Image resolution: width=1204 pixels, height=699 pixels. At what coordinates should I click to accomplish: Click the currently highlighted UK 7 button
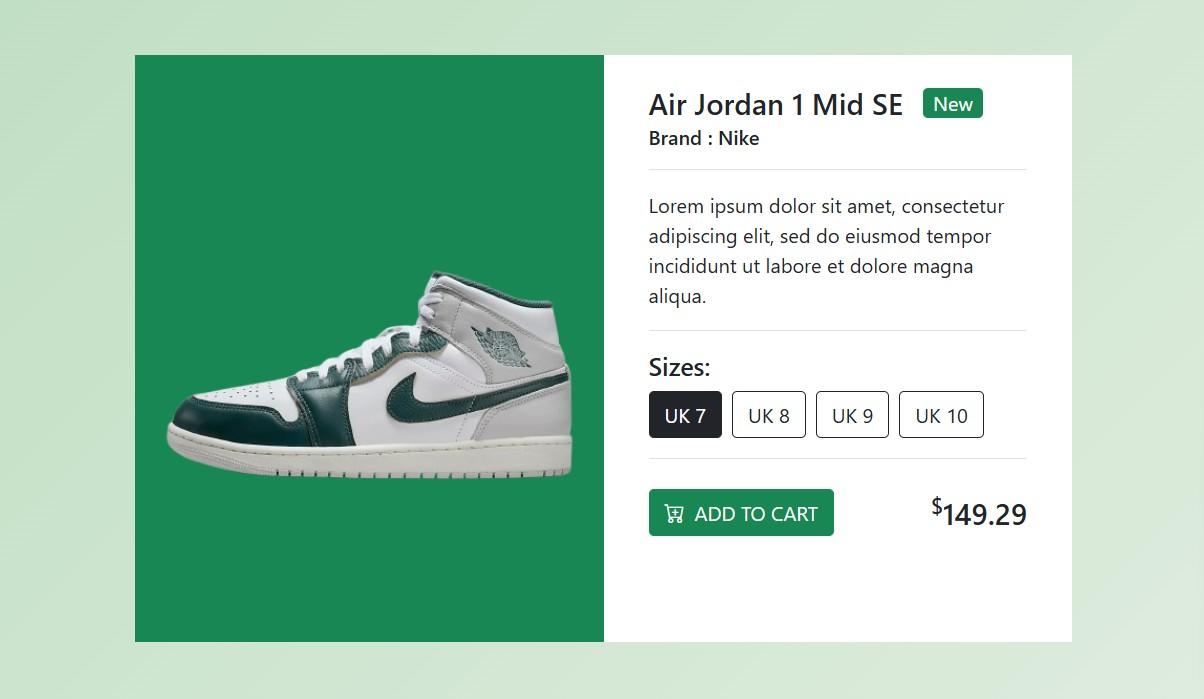tap(685, 415)
